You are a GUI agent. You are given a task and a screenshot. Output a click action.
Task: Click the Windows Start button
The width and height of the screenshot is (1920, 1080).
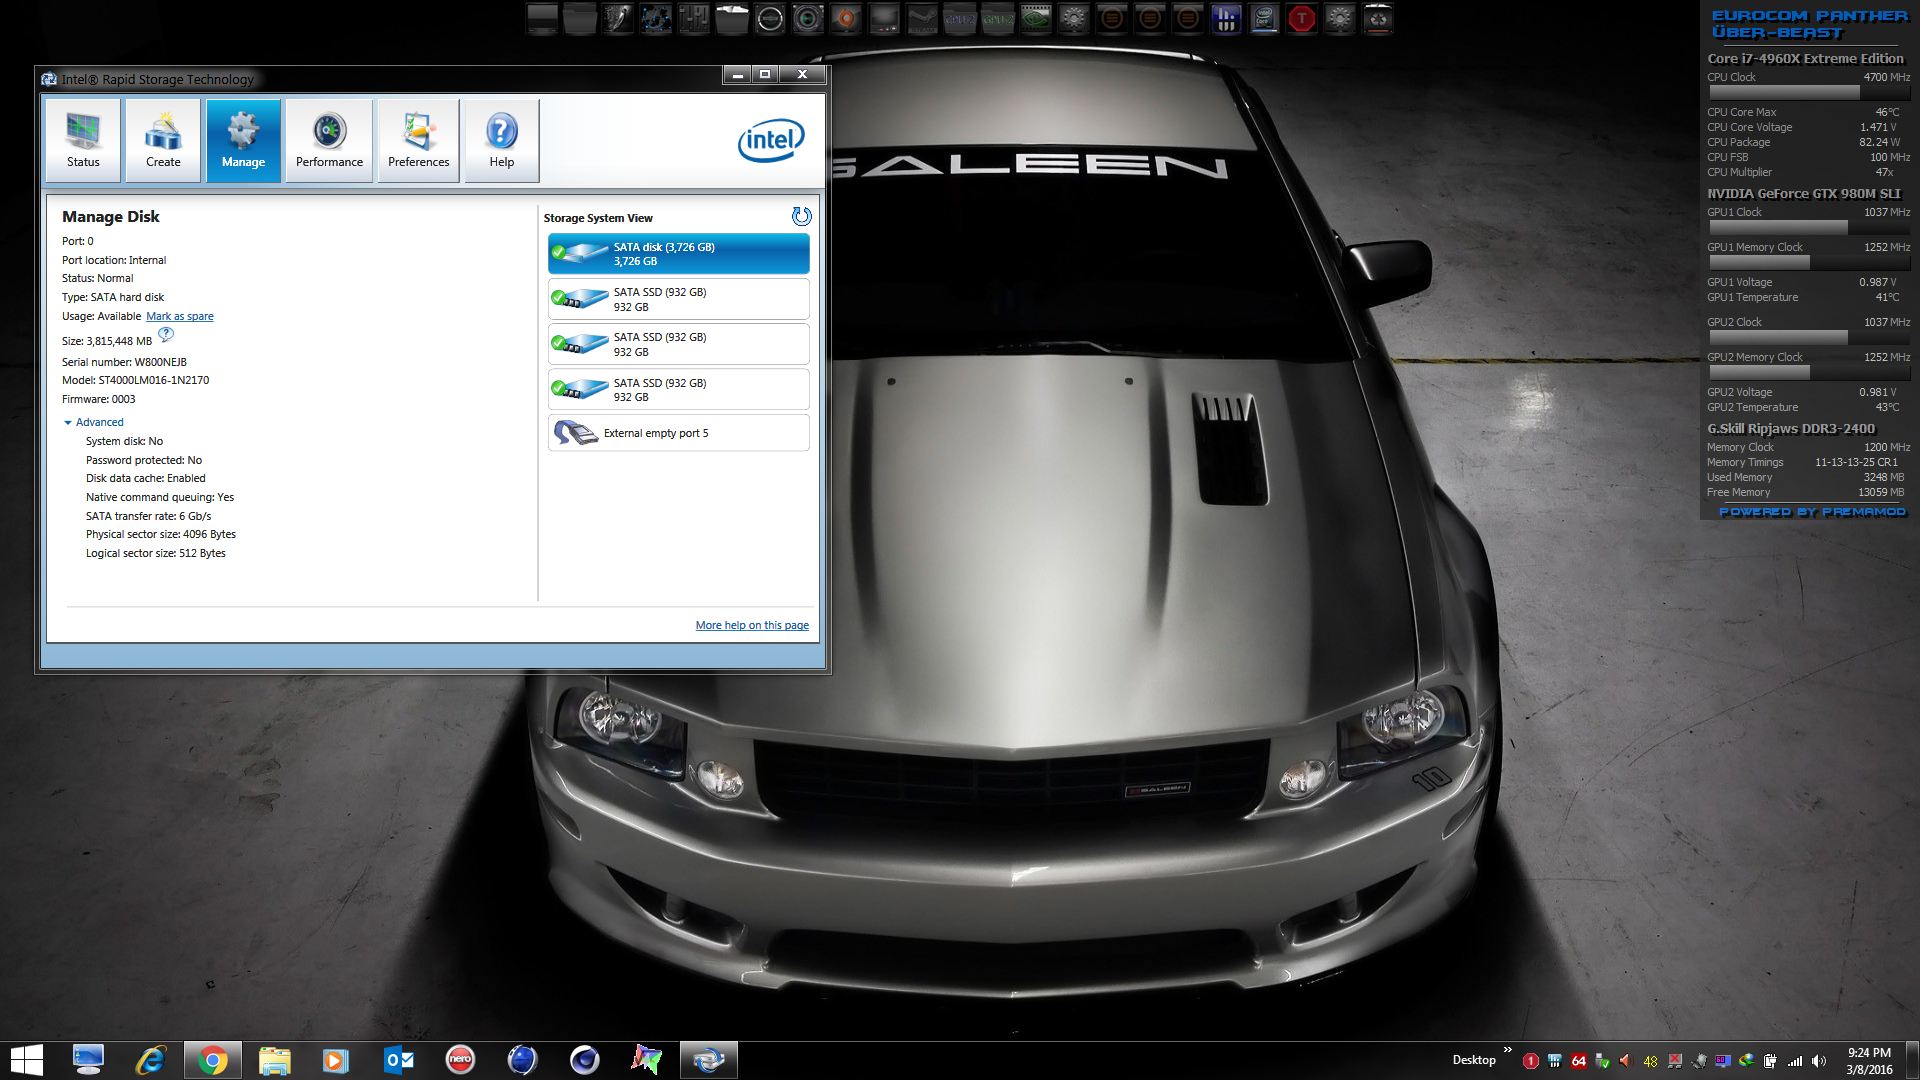point(26,1060)
